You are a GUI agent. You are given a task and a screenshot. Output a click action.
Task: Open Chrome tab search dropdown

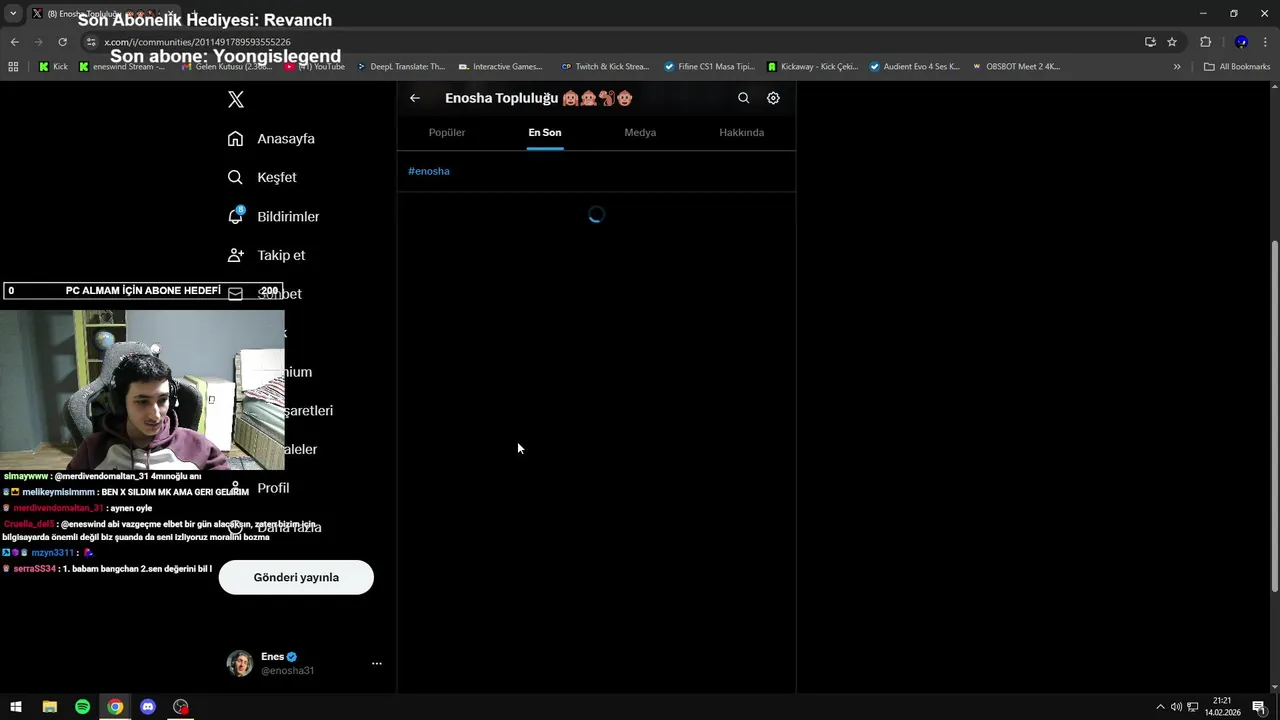[13, 13]
